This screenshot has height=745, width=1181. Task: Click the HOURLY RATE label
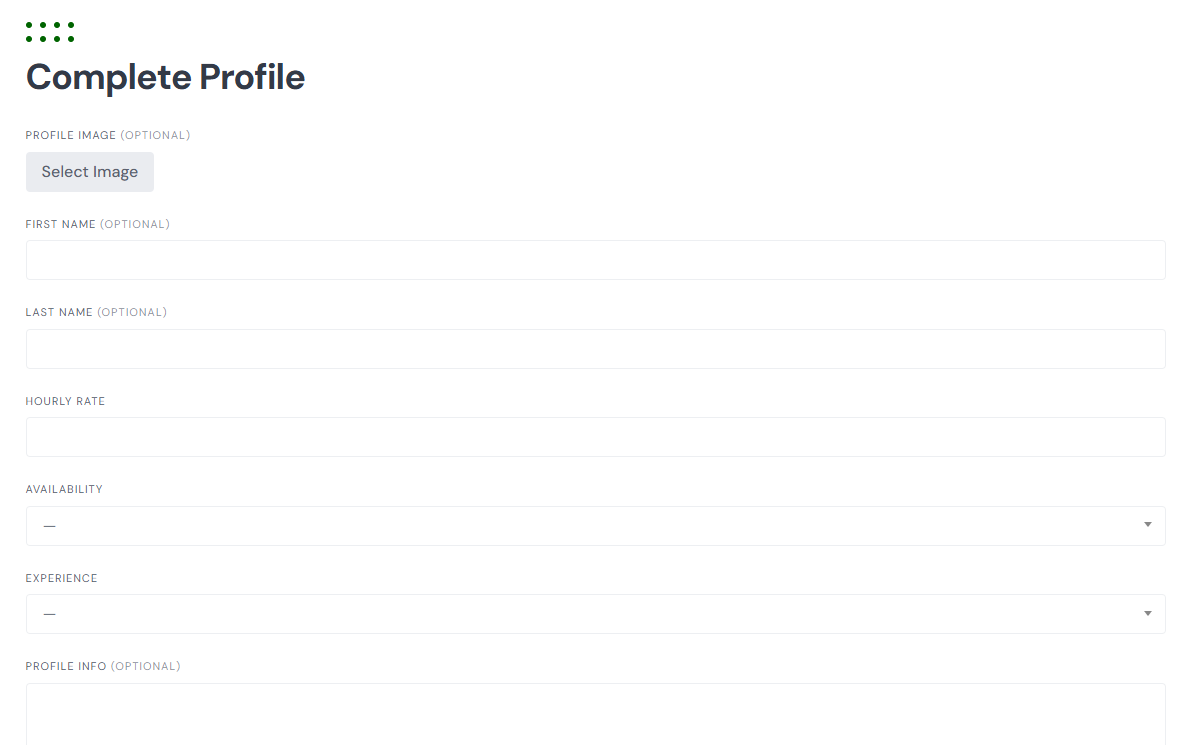(x=66, y=402)
